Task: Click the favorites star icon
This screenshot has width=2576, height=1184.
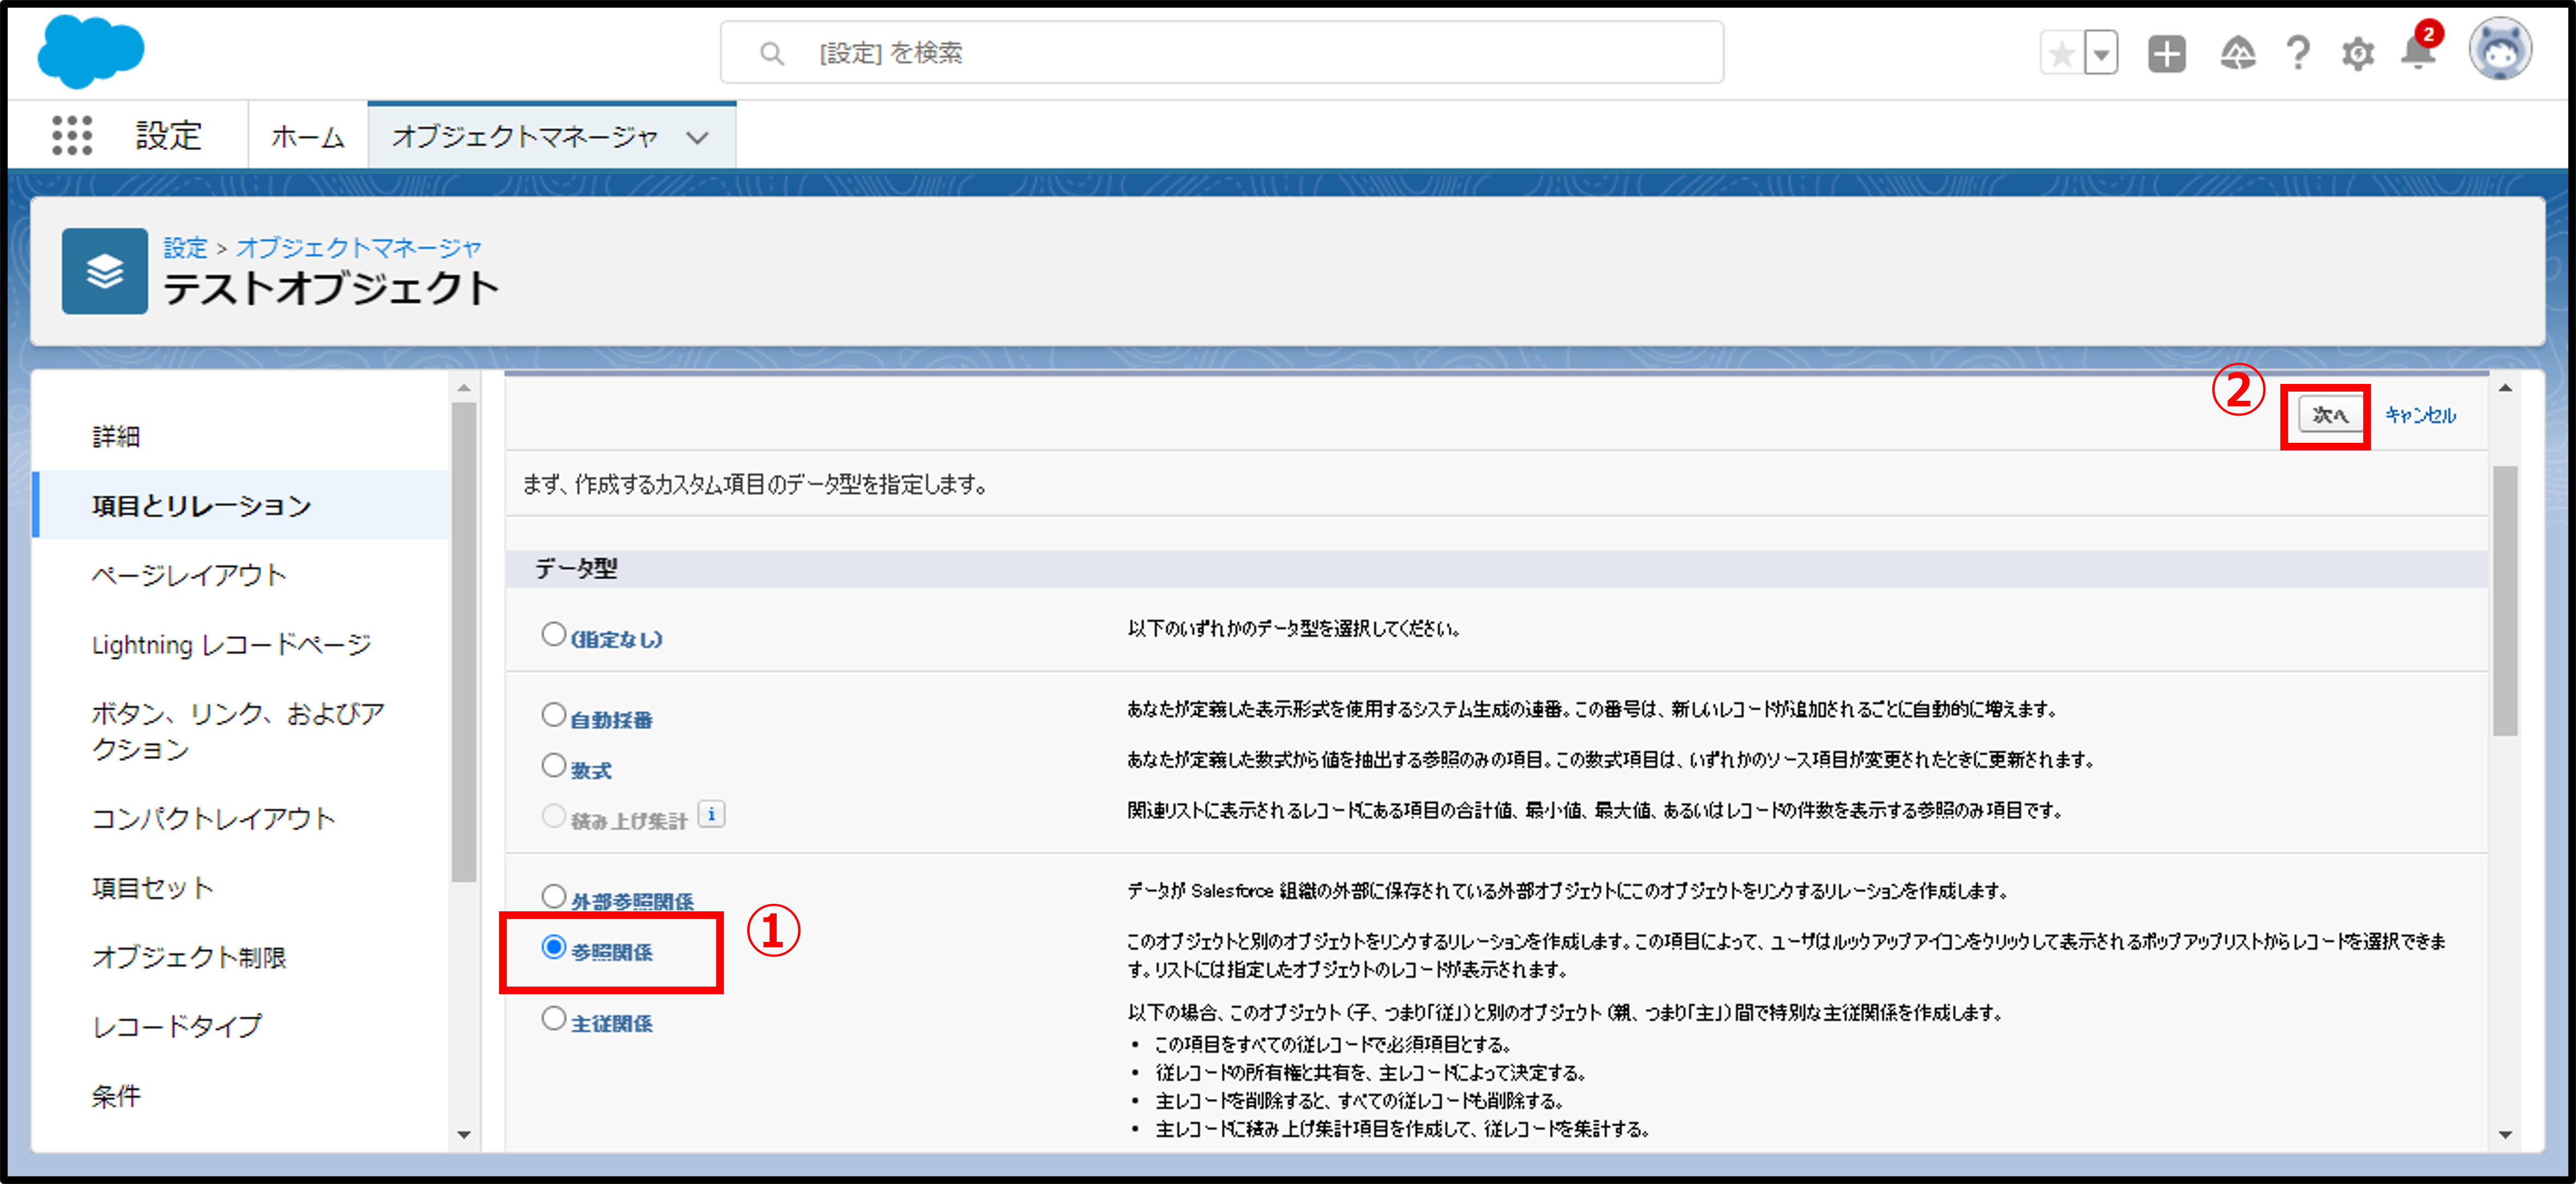Action: 2061,54
